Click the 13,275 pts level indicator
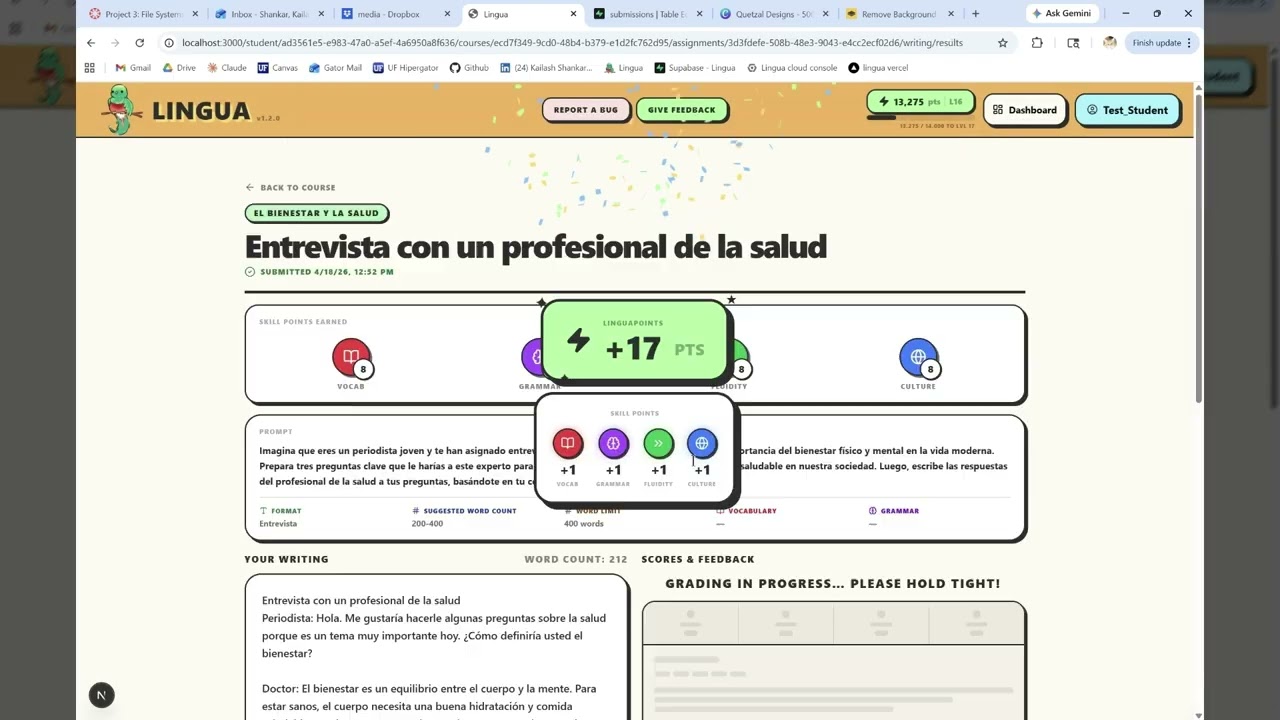The width and height of the screenshot is (1280, 720). tap(921, 102)
